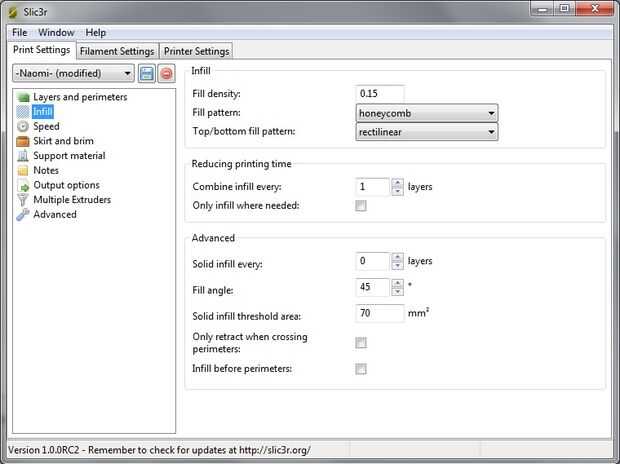Open Multiple Extruders page
The height and width of the screenshot is (464, 620).
coord(72,200)
